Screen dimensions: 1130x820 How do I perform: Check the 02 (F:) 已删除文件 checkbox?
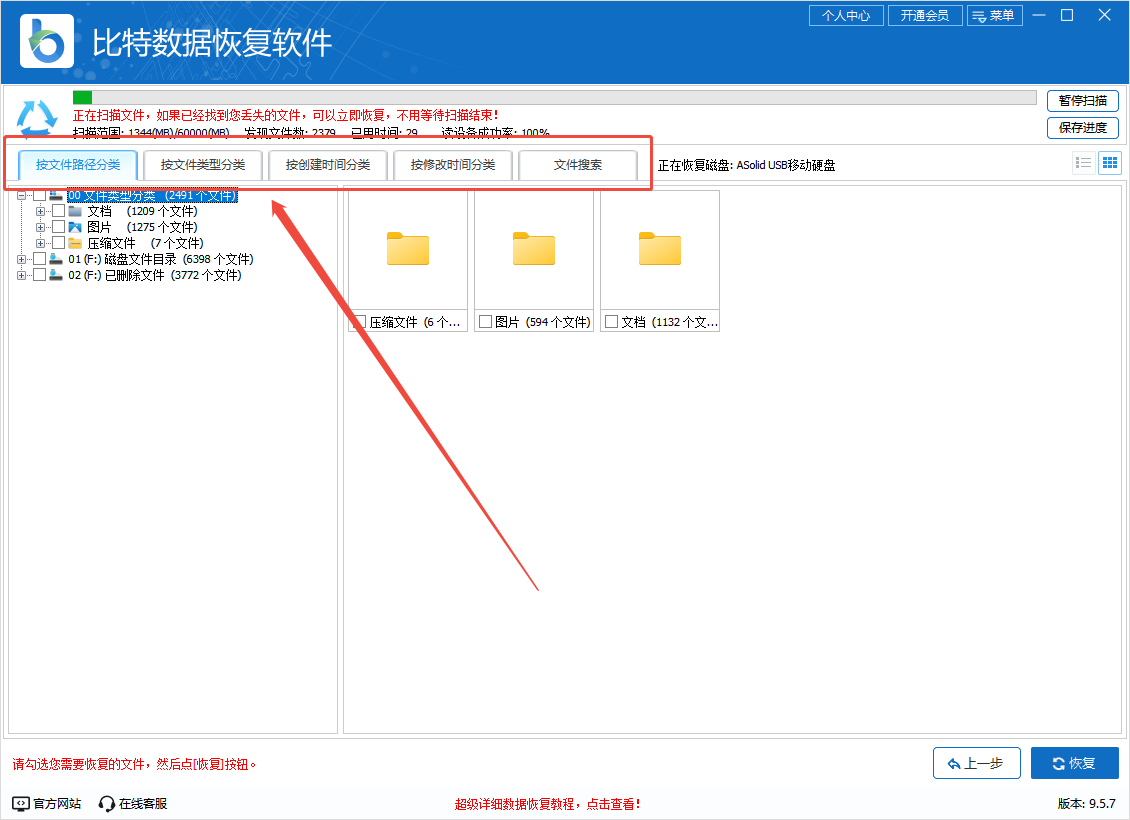pos(40,275)
